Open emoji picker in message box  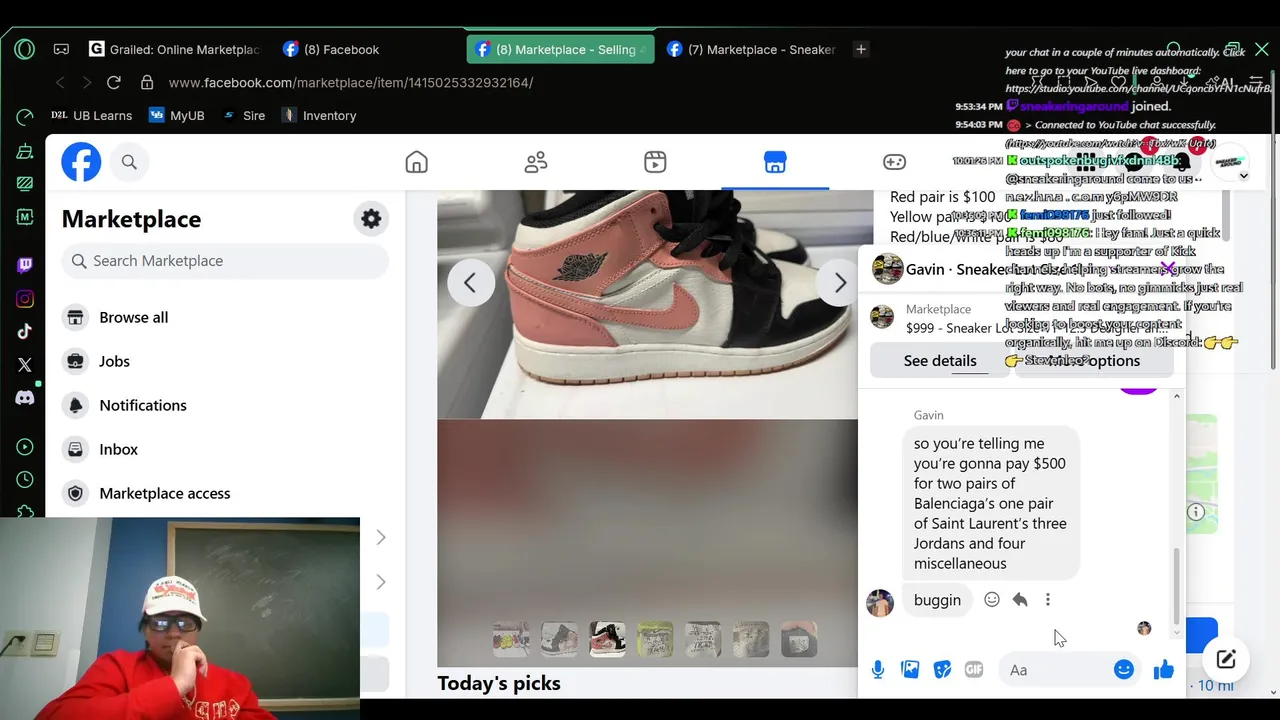(x=1124, y=670)
